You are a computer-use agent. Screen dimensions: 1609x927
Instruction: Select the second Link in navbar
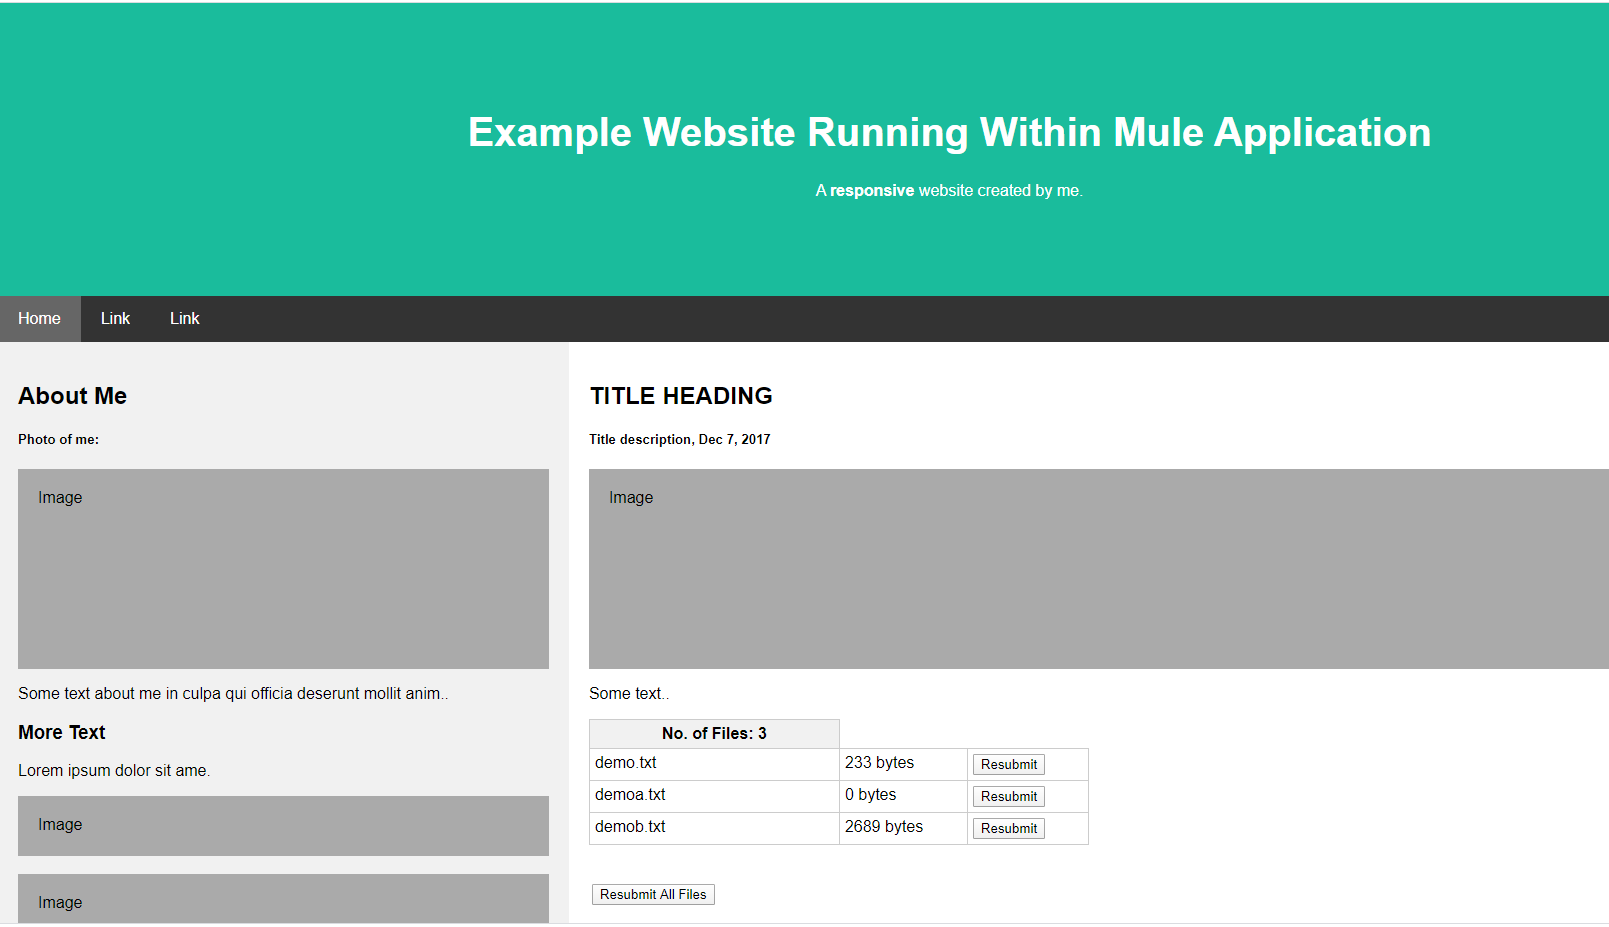coord(184,319)
